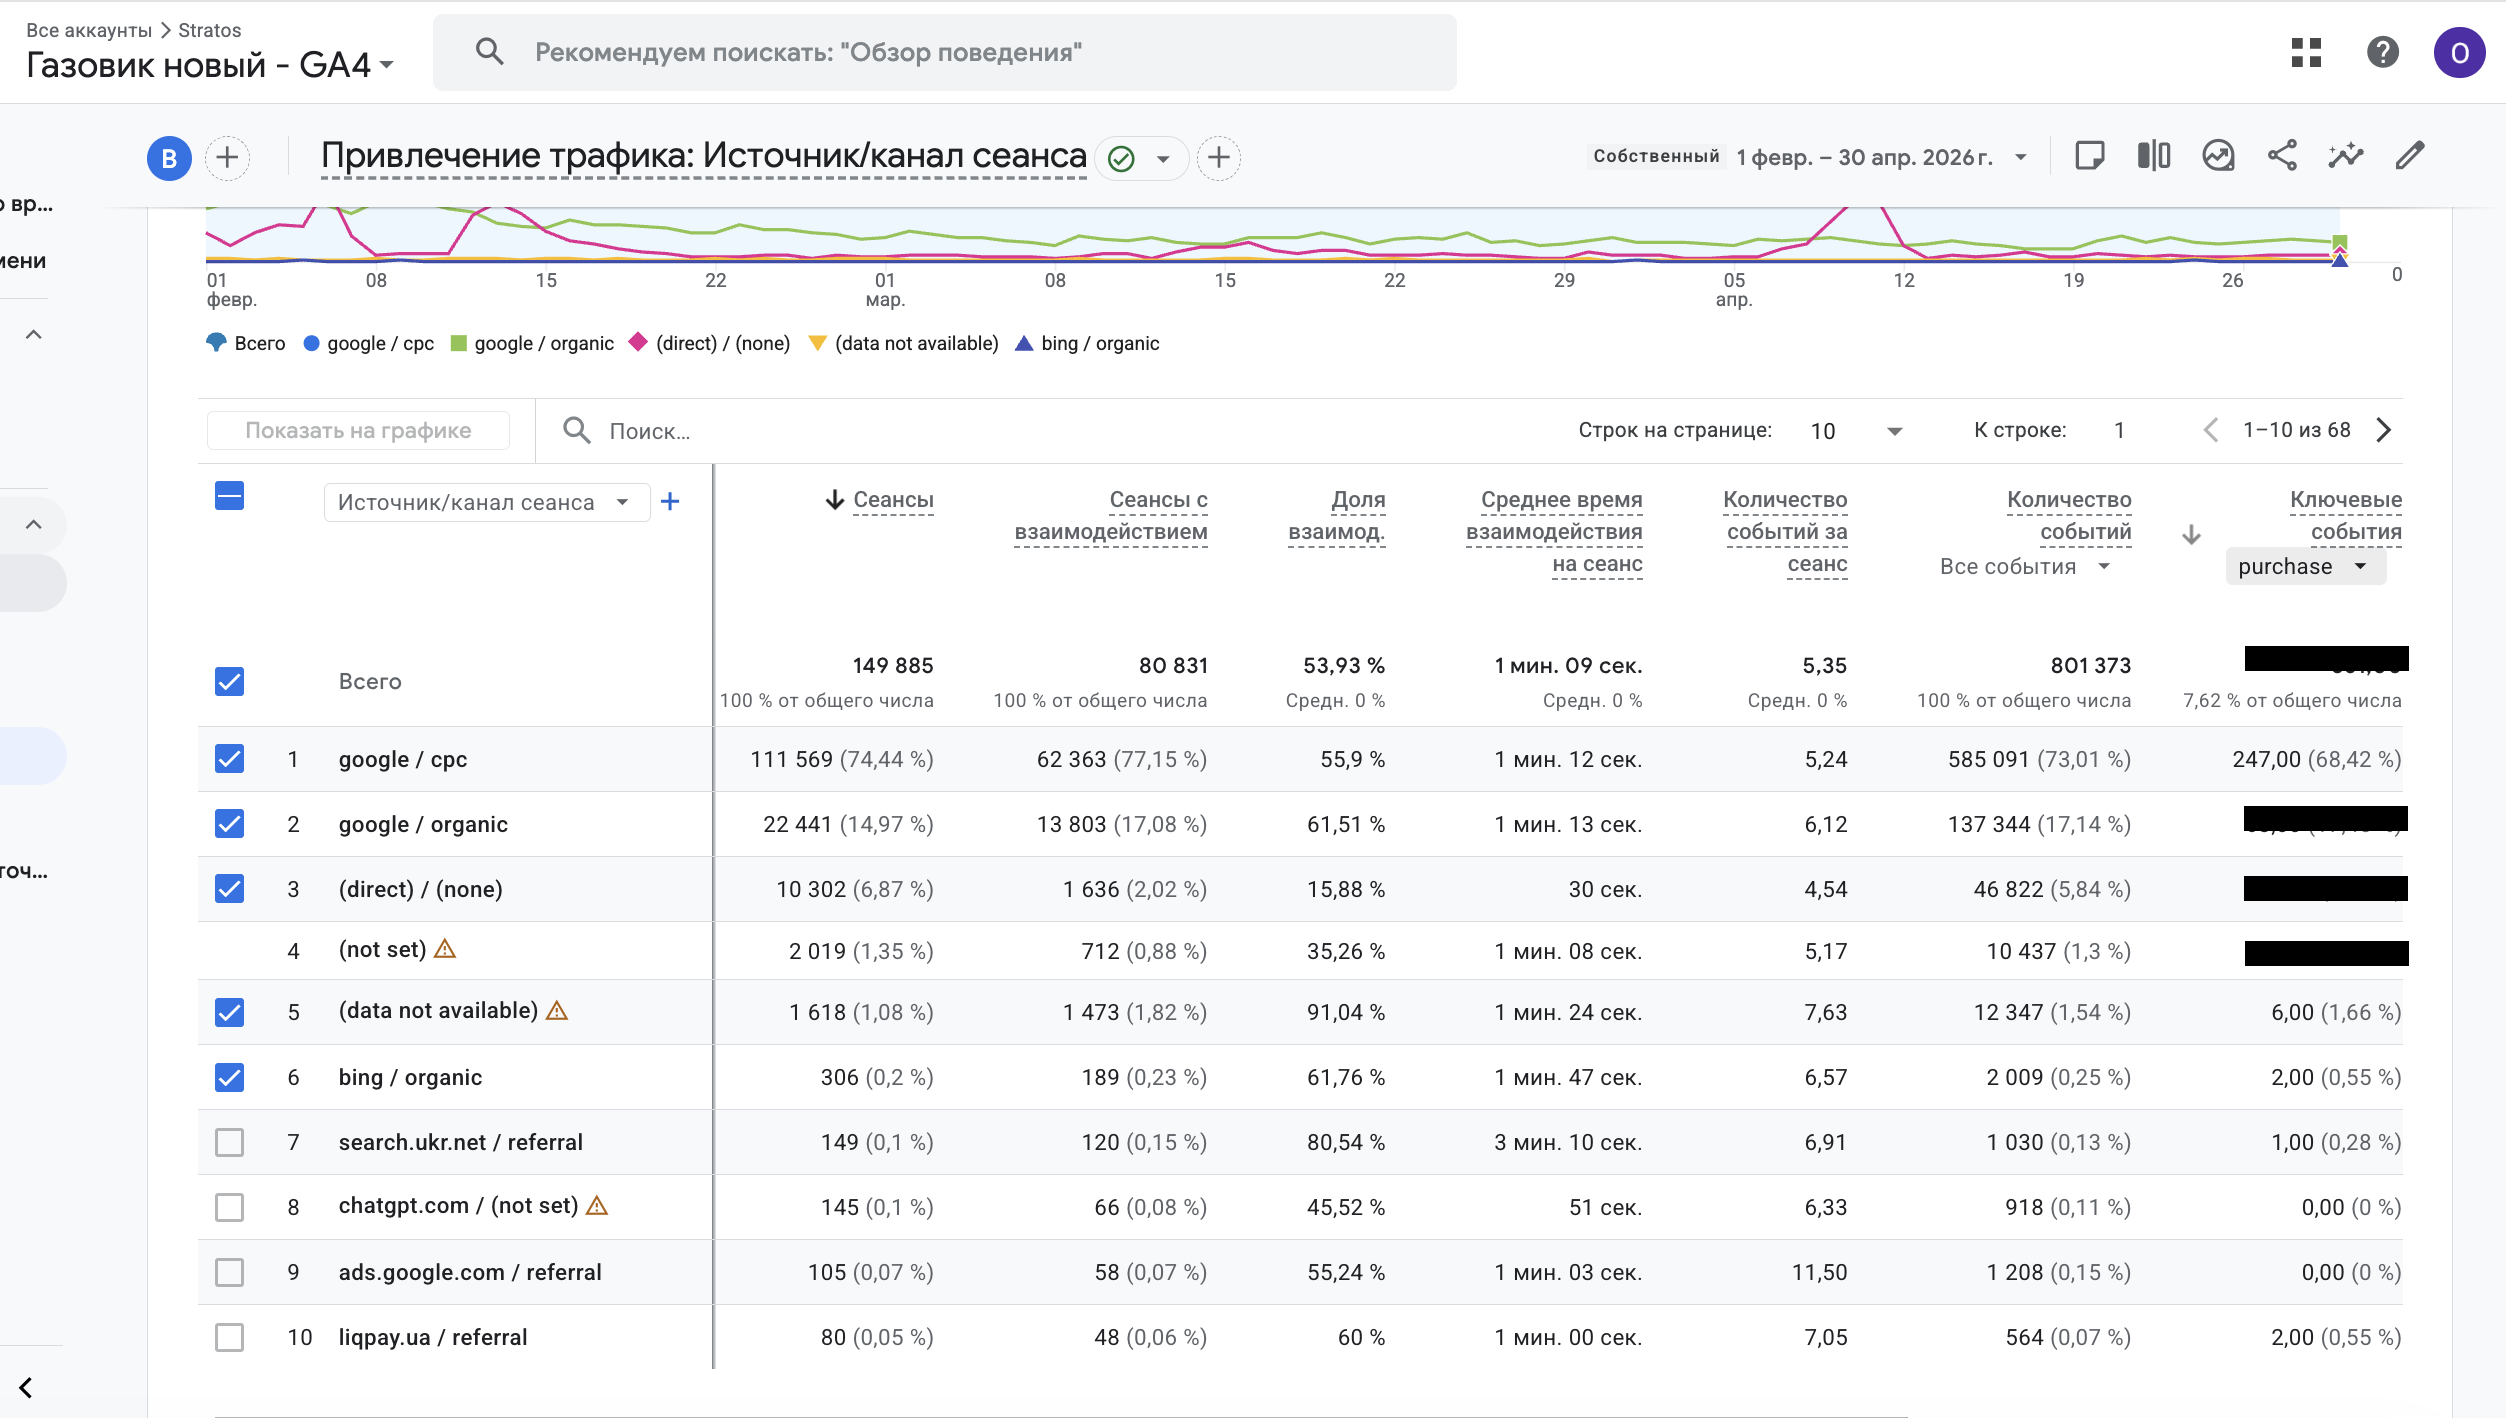Click warning triangle beside chatgpt.com / (not set)
Screen dimensions: 2506x1418
(597, 1206)
